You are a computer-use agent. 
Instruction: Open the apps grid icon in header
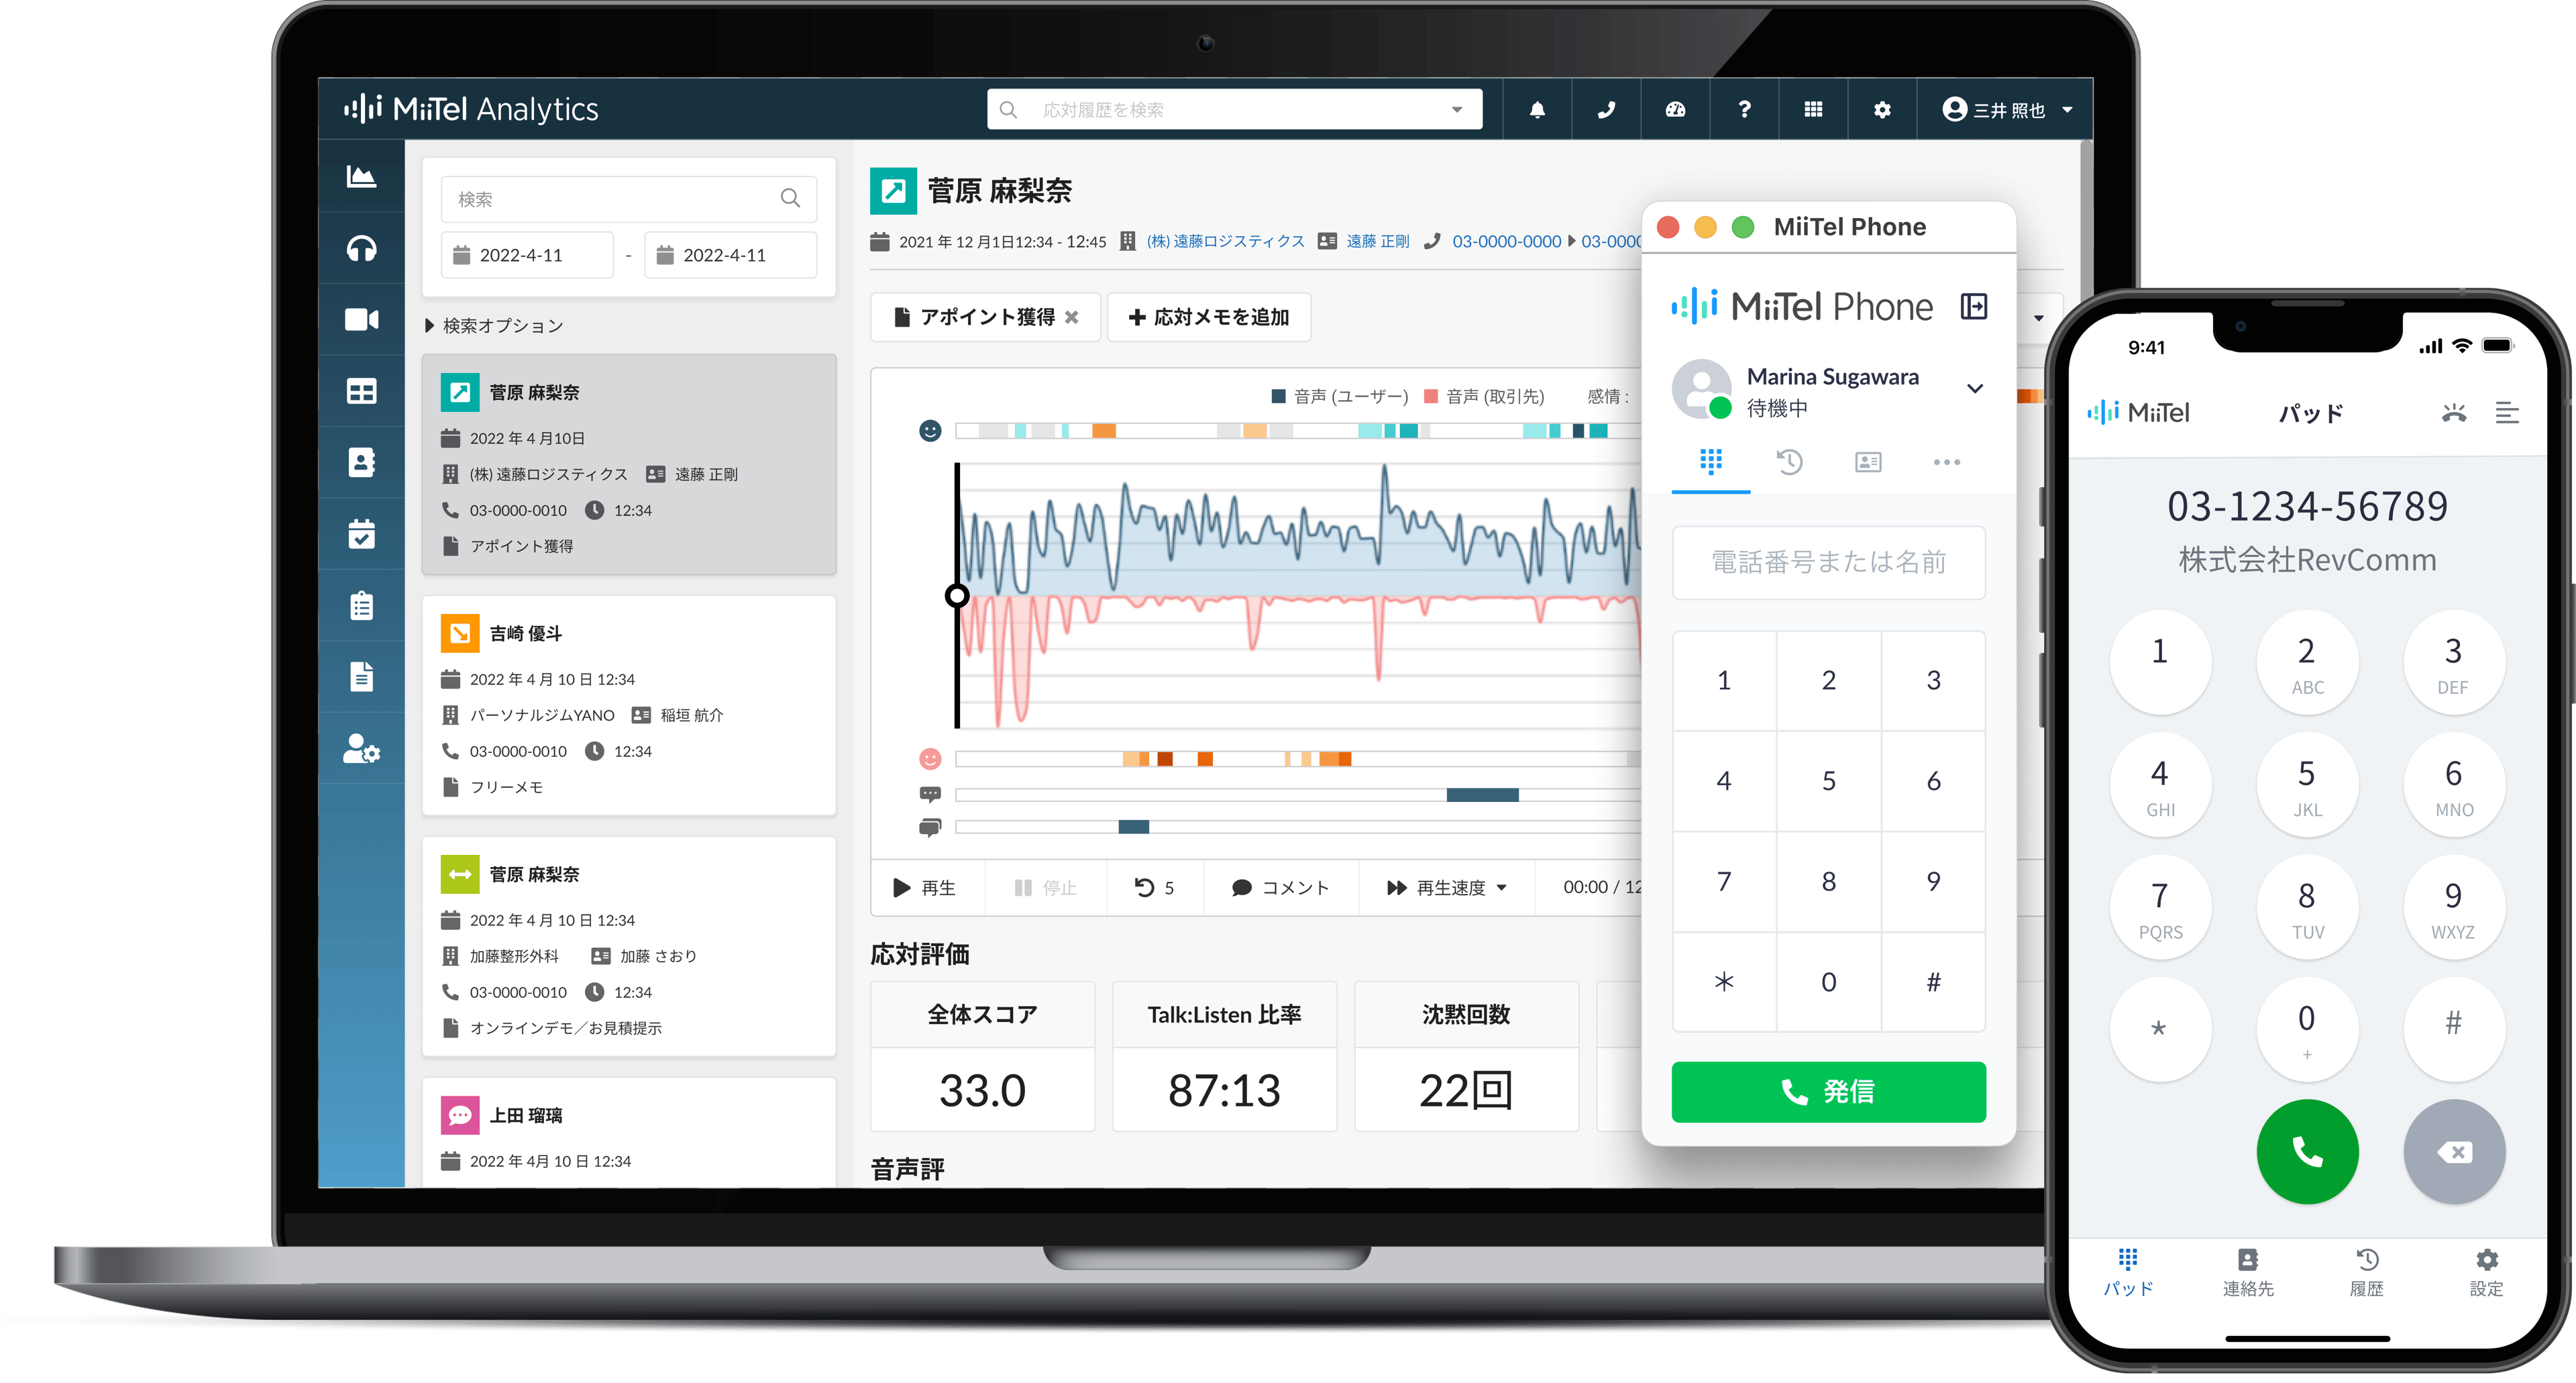click(1813, 110)
